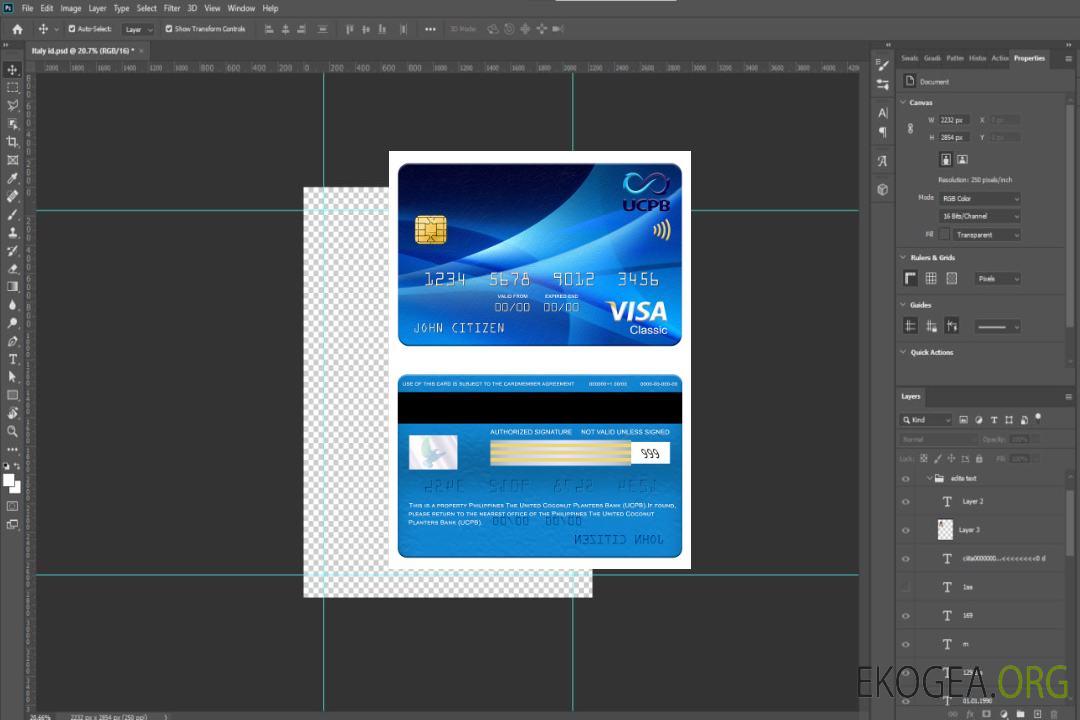The height and width of the screenshot is (720, 1080).
Task: Collapse the Canvas section
Action: point(903,102)
